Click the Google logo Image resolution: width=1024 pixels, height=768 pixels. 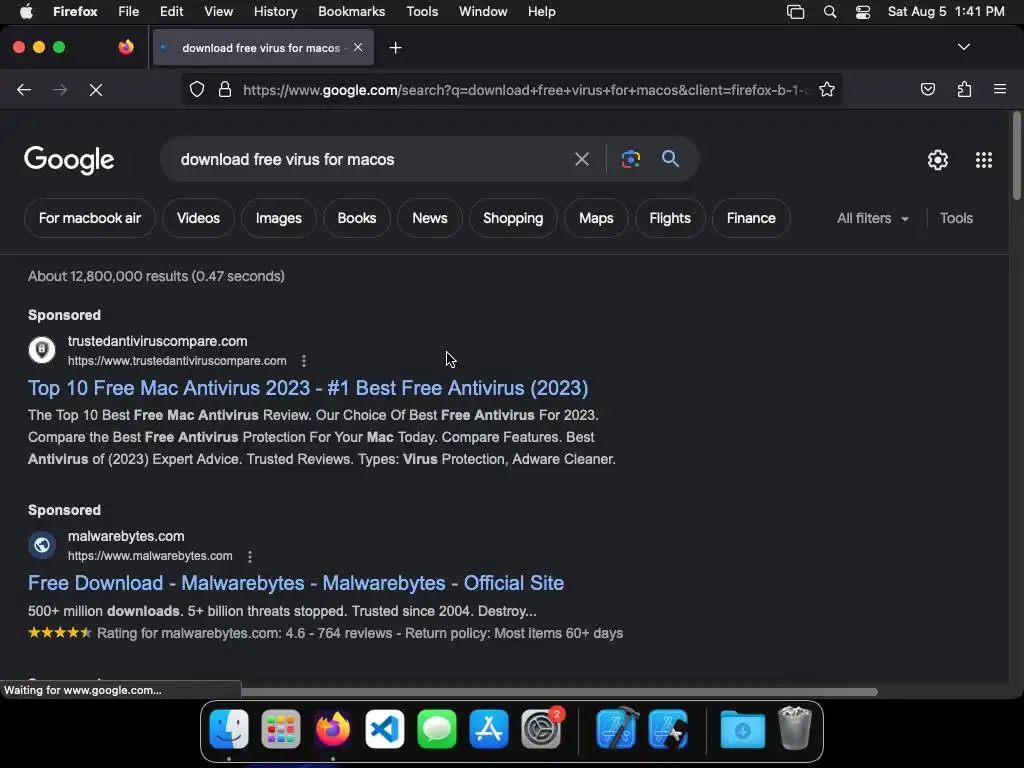(69, 160)
